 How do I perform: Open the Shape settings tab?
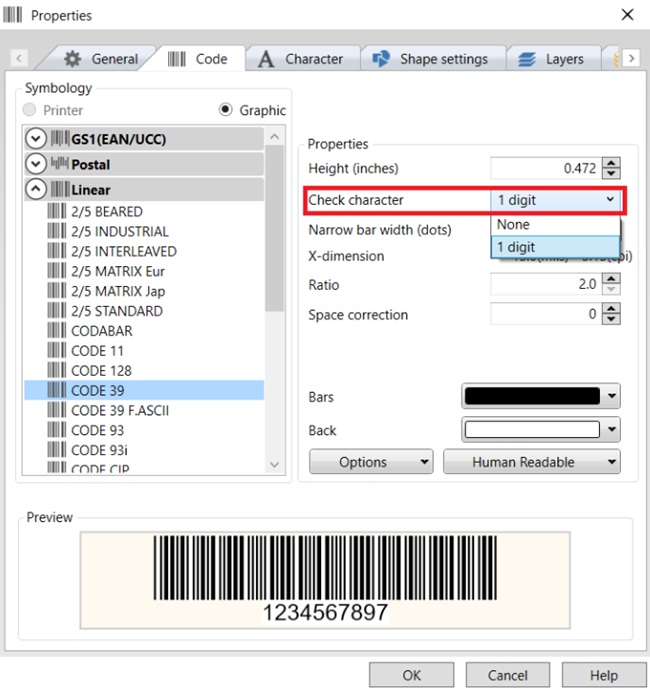[432, 59]
